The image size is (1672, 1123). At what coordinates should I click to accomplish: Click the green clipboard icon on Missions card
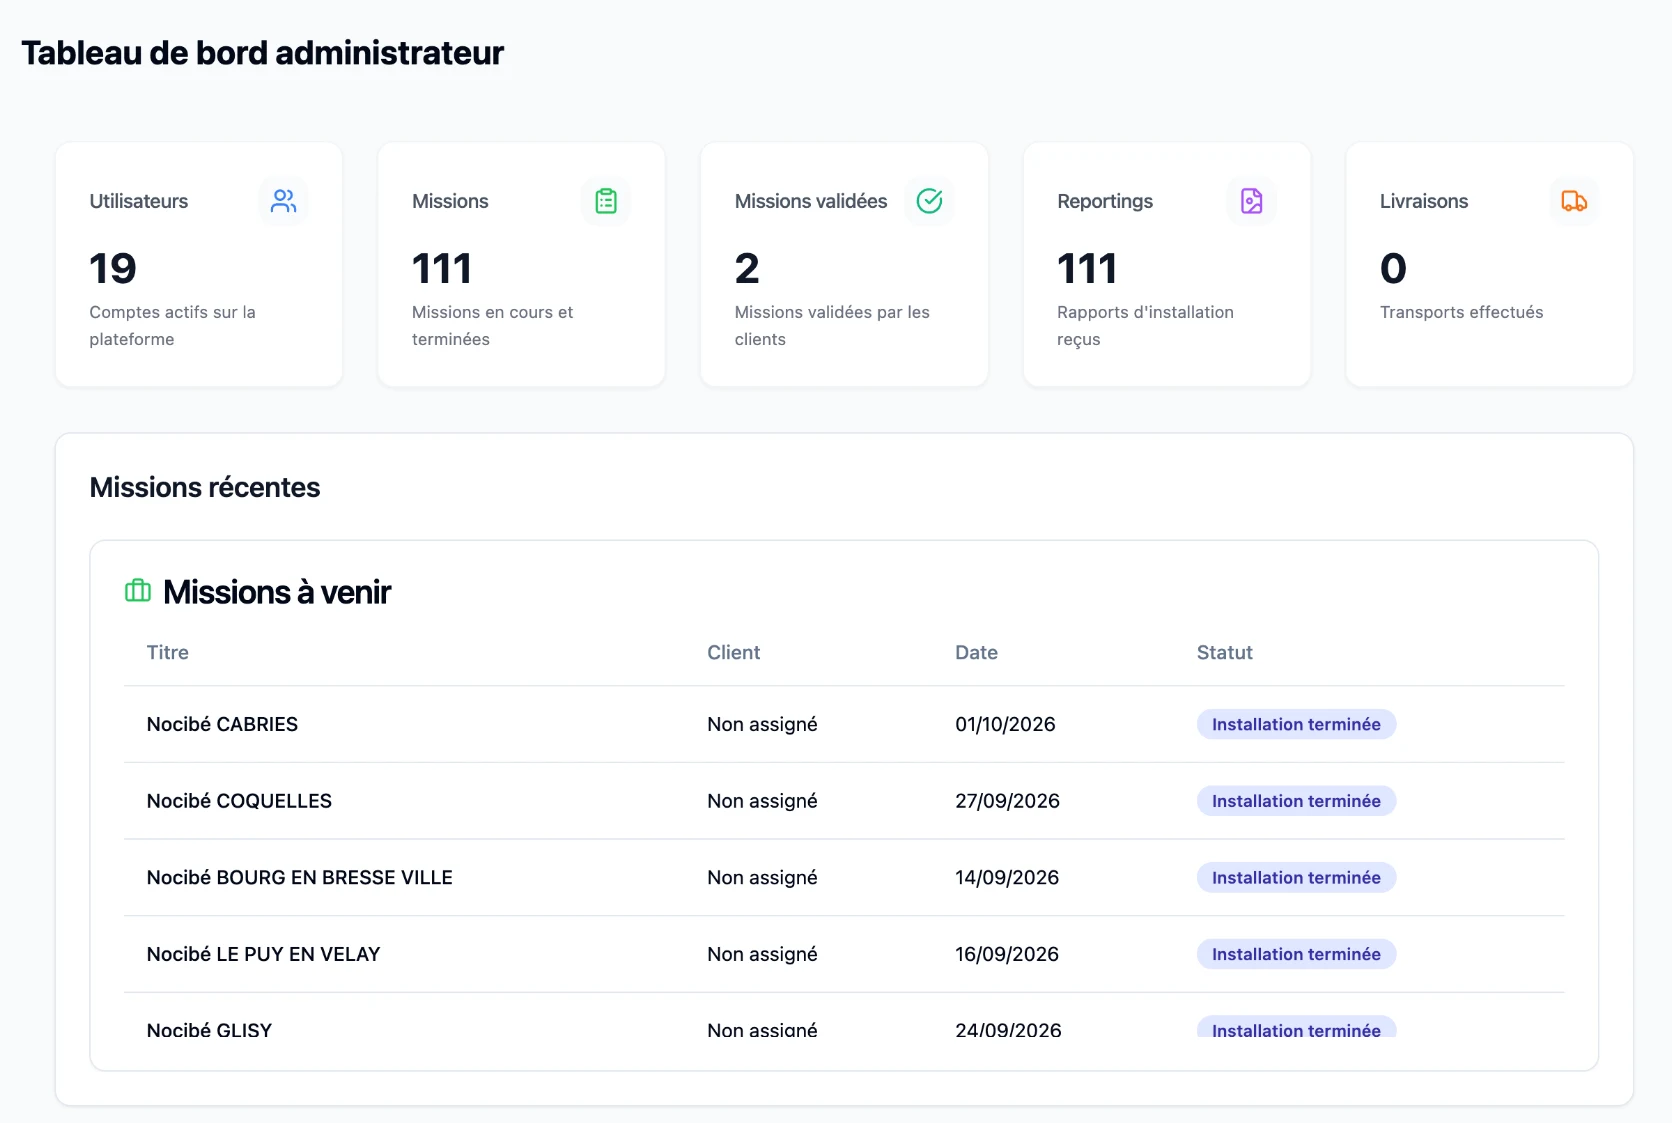click(x=606, y=201)
